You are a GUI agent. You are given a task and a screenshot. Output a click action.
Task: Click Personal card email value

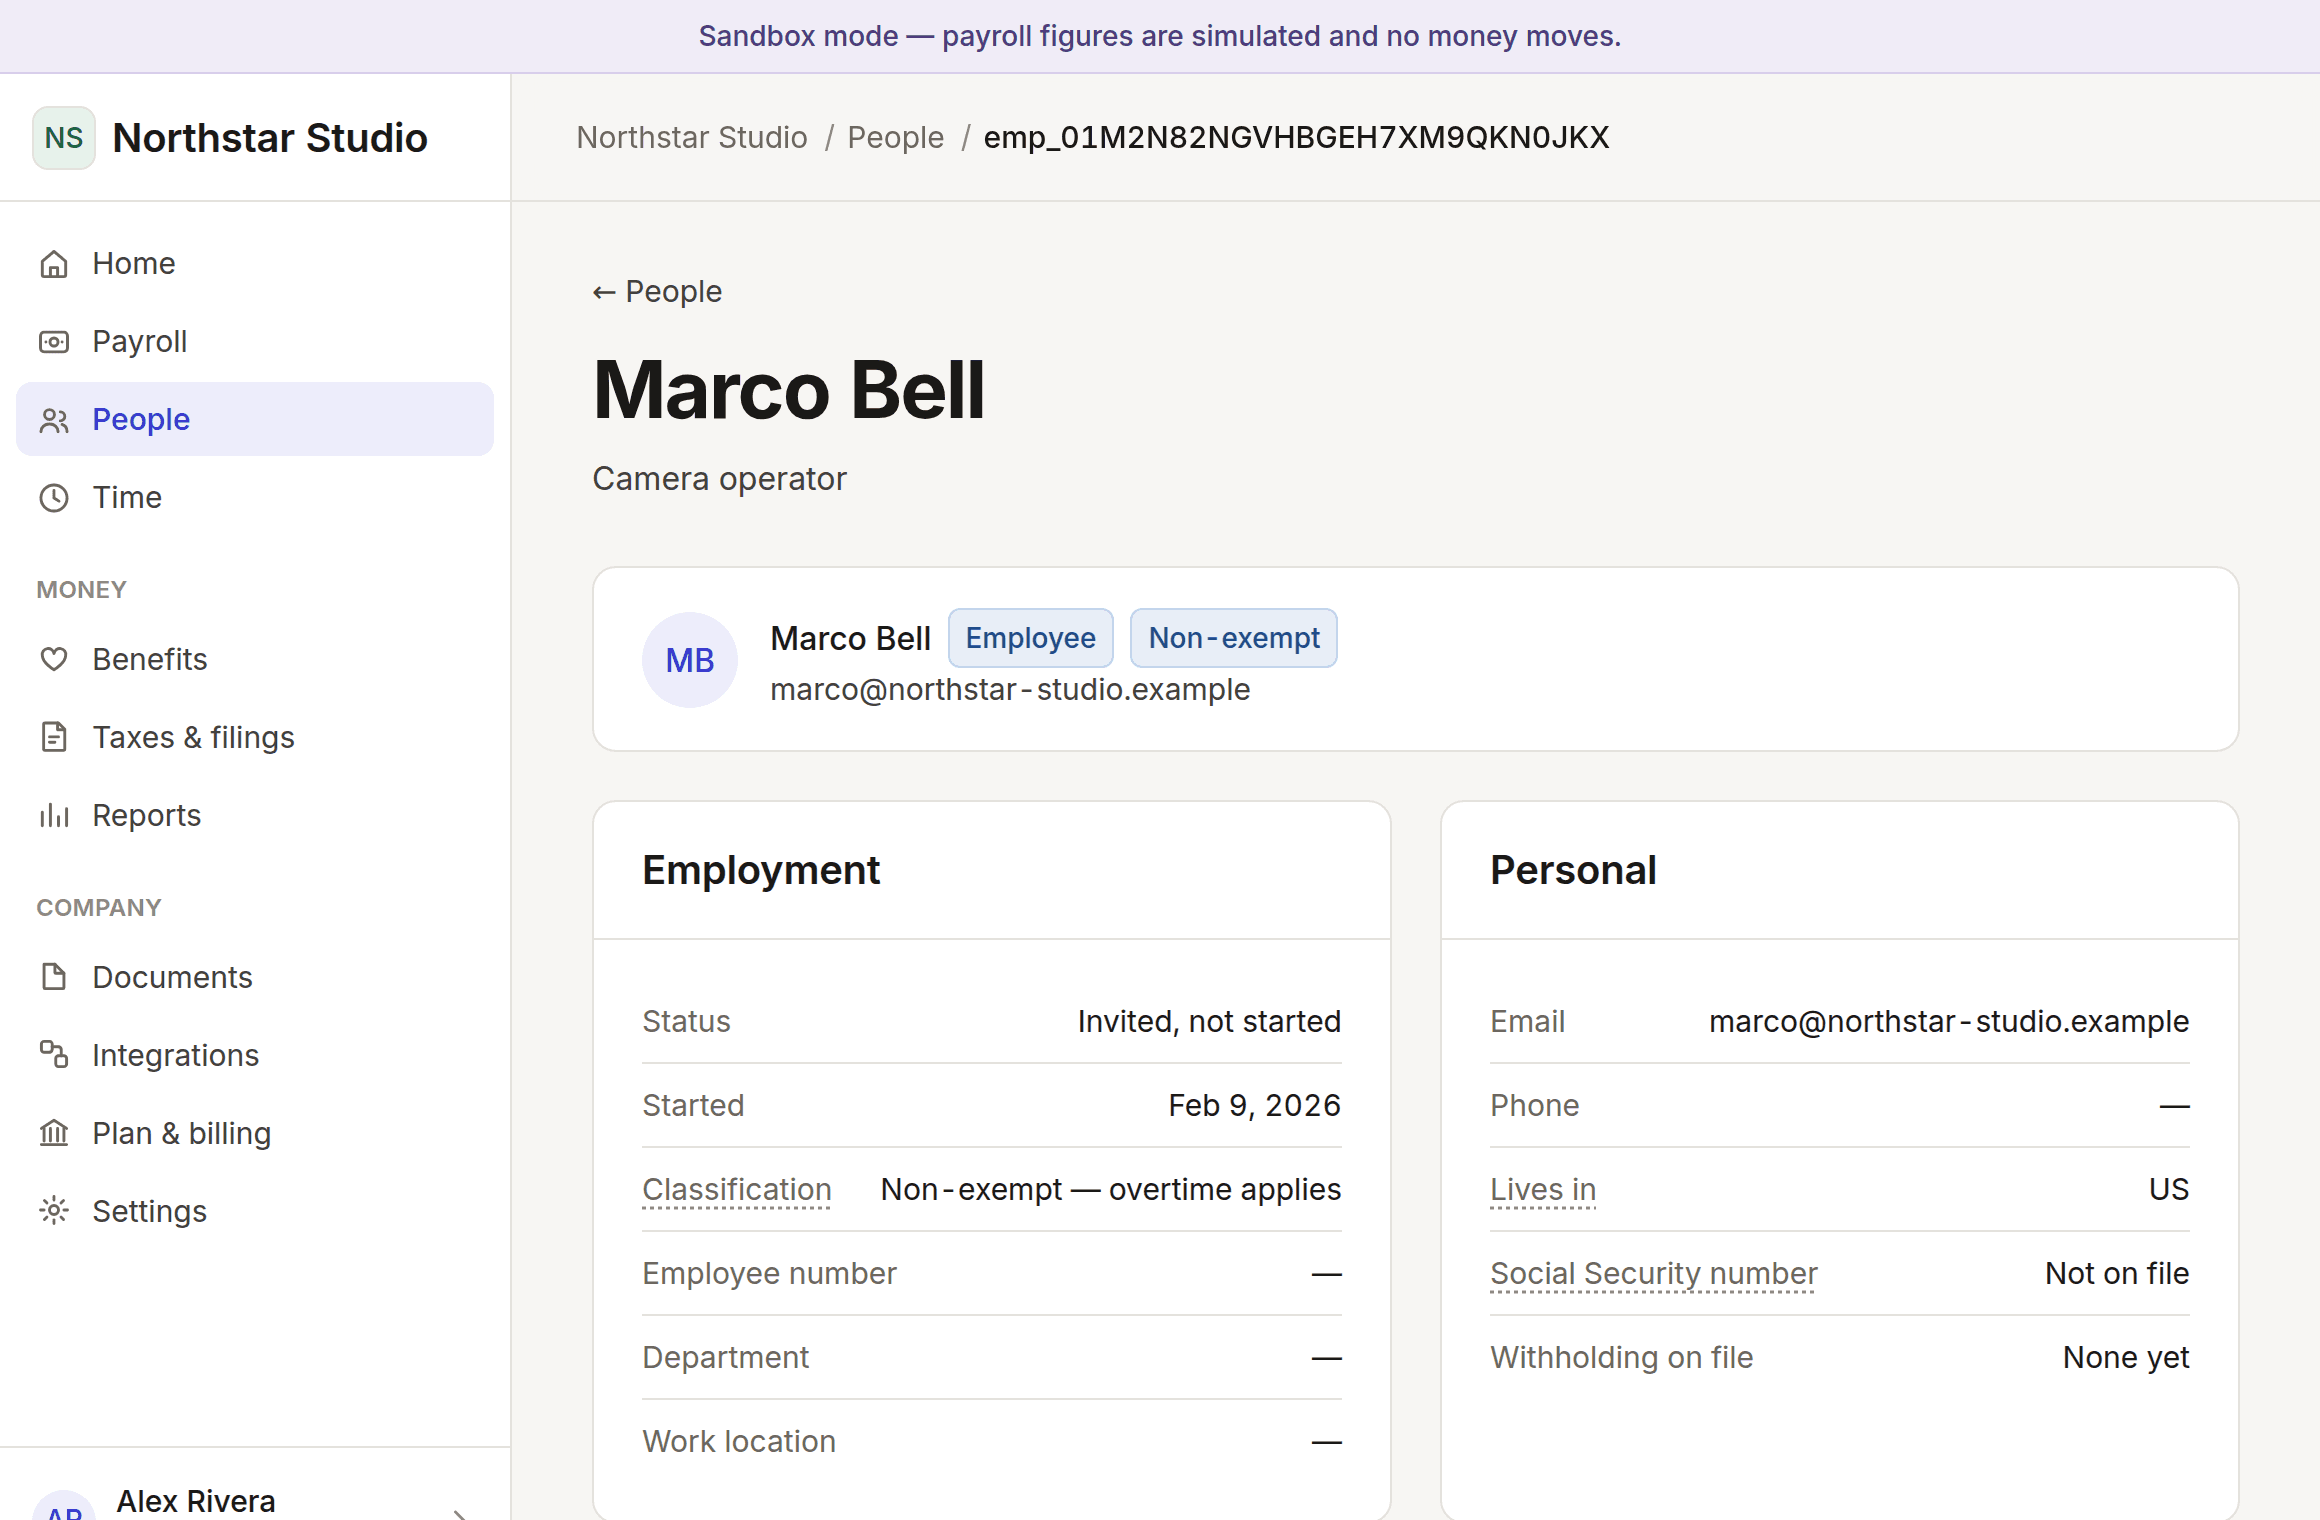point(1949,1022)
